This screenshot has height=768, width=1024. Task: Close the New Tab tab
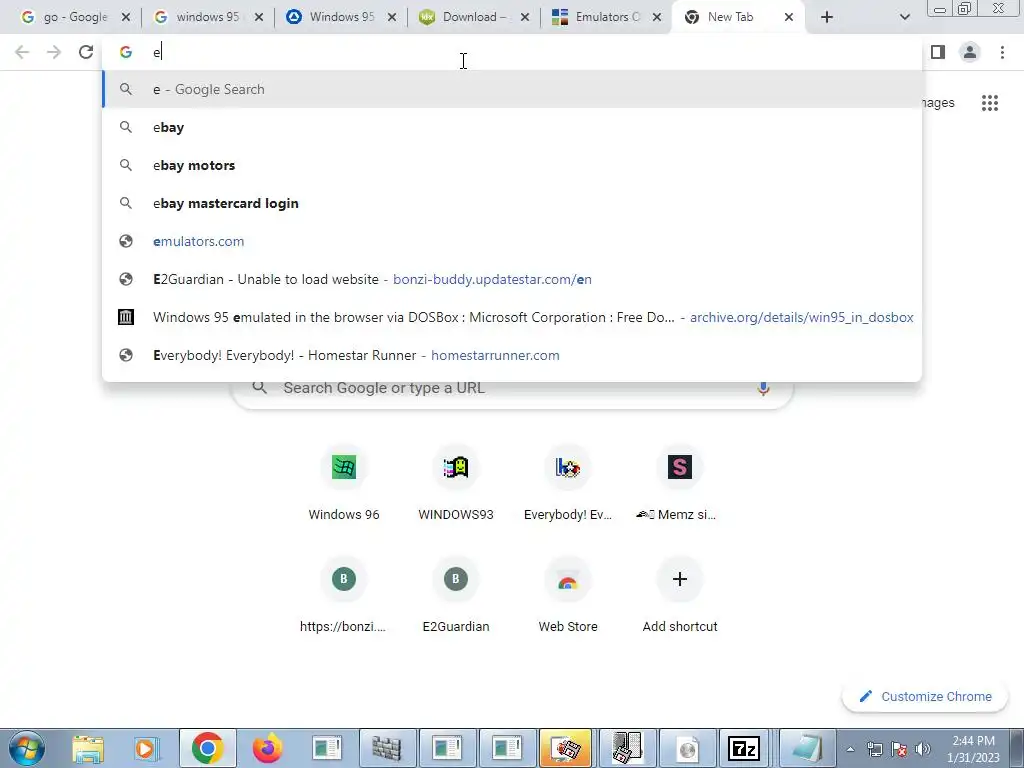coord(789,17)
